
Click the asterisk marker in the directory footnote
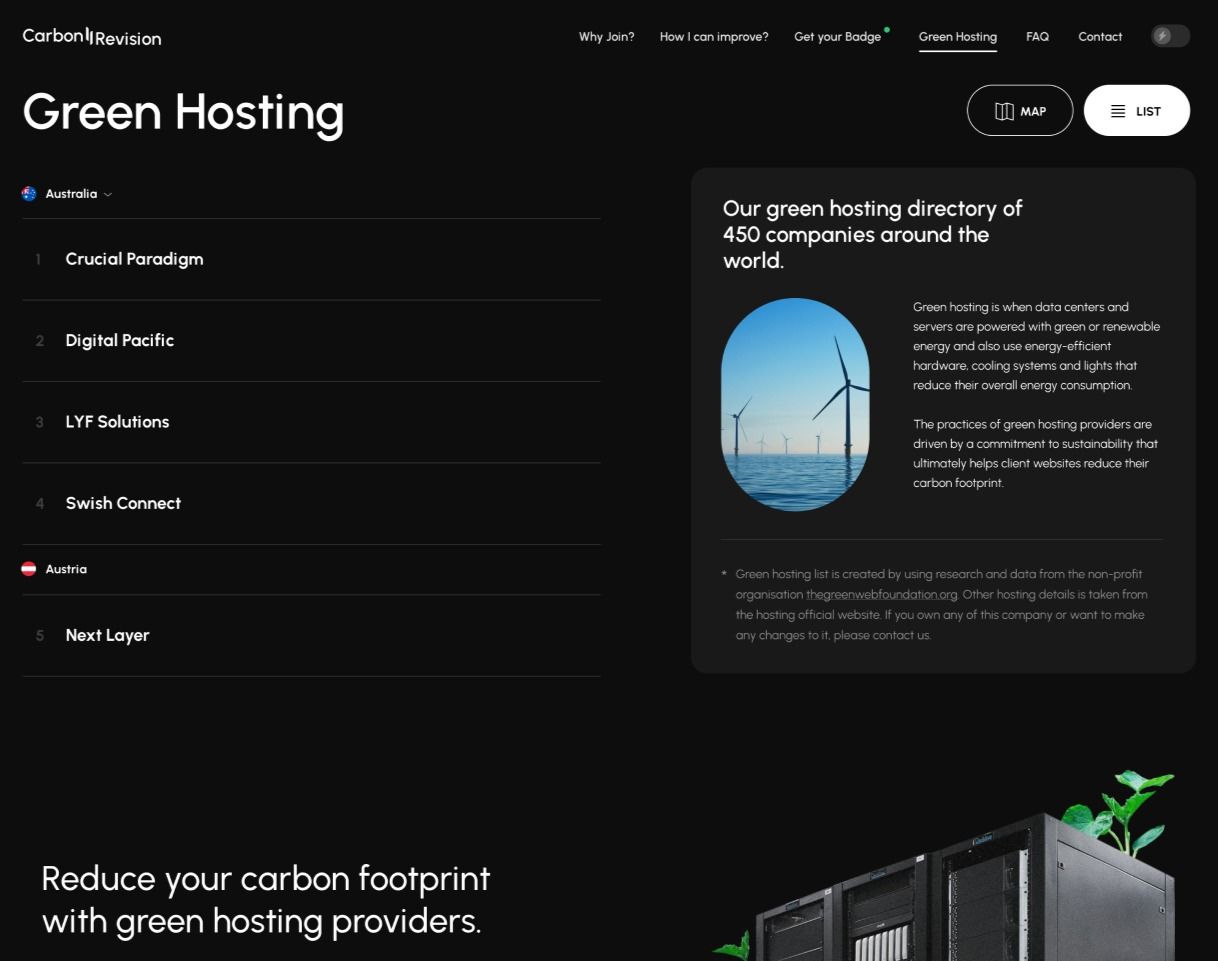[723, 574]
